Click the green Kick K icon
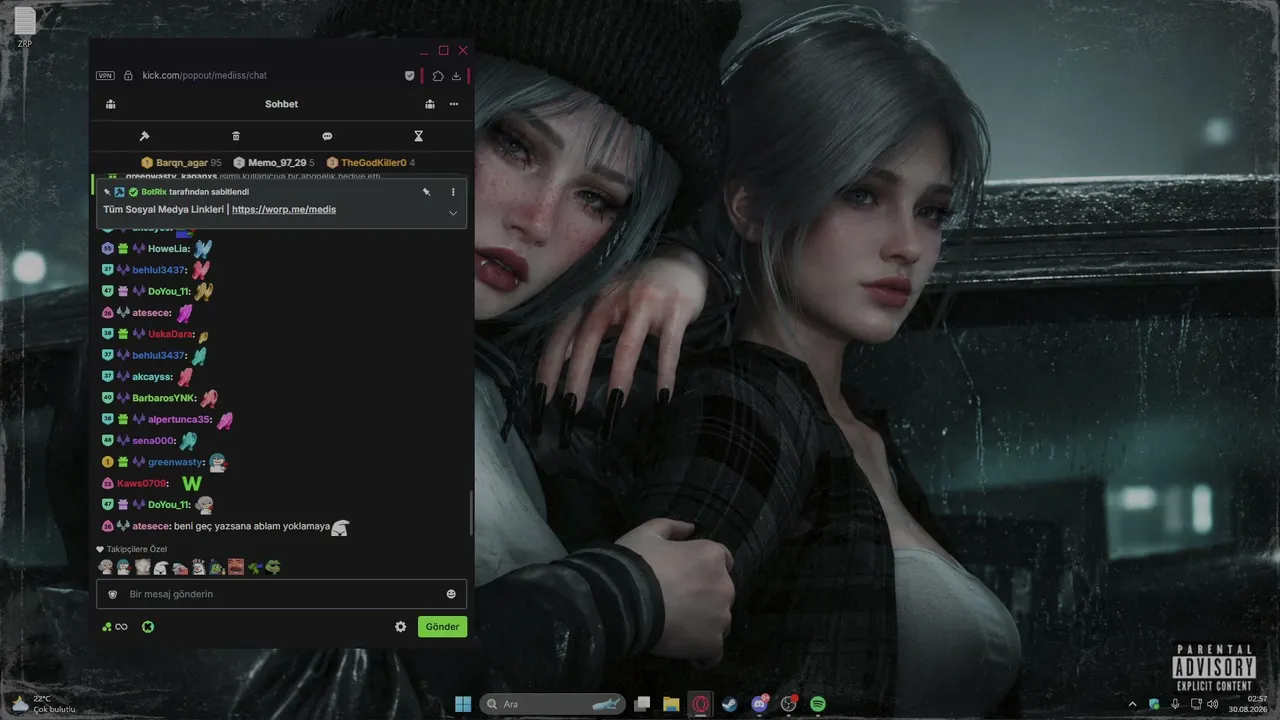This screenshot has width=1280, height=720. point(148,627)
